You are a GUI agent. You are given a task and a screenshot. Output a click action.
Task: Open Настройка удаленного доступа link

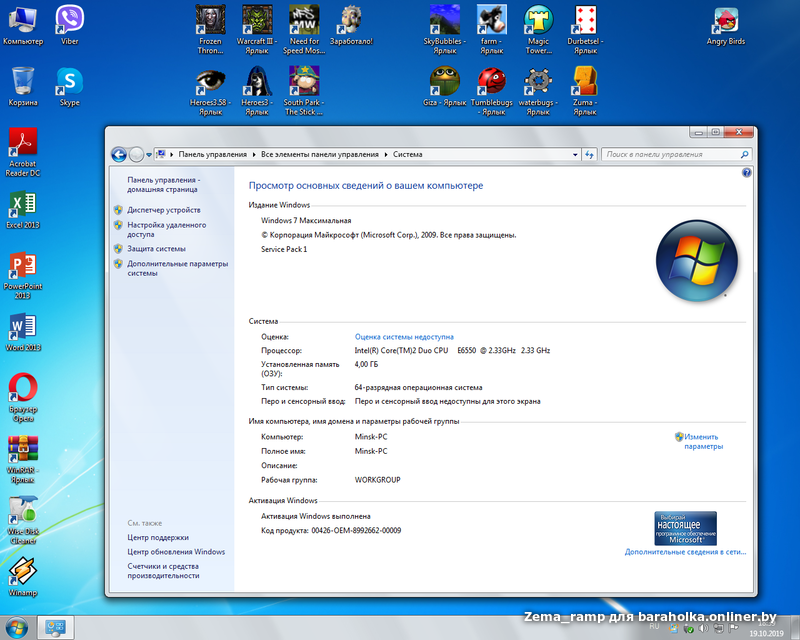pyautogui.click(x=166, y=229)
